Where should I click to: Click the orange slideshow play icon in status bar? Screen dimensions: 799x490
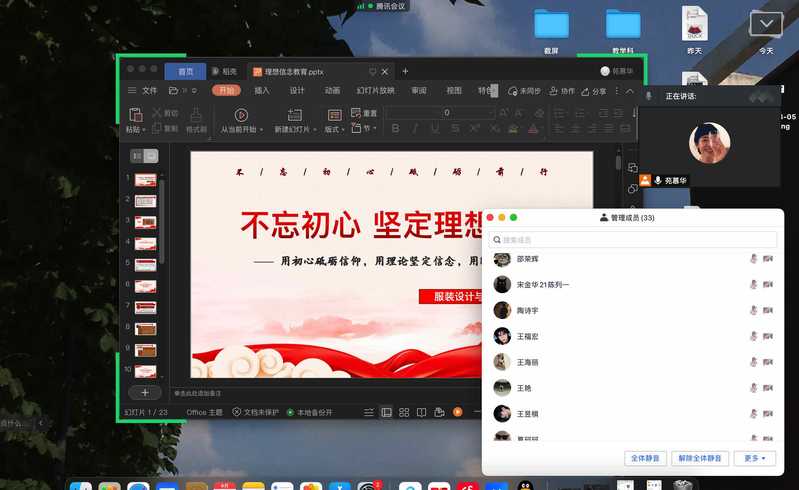(457, 412)
